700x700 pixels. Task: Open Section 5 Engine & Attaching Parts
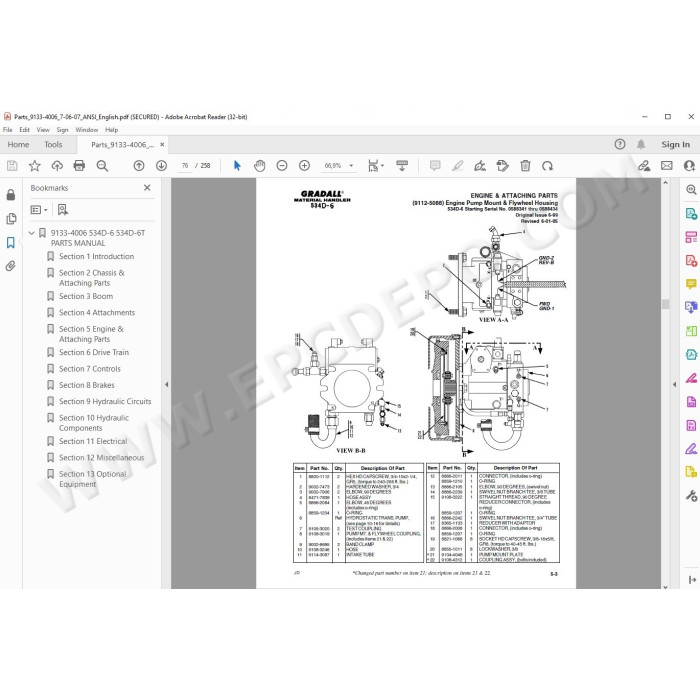click(x=91, y=334)
